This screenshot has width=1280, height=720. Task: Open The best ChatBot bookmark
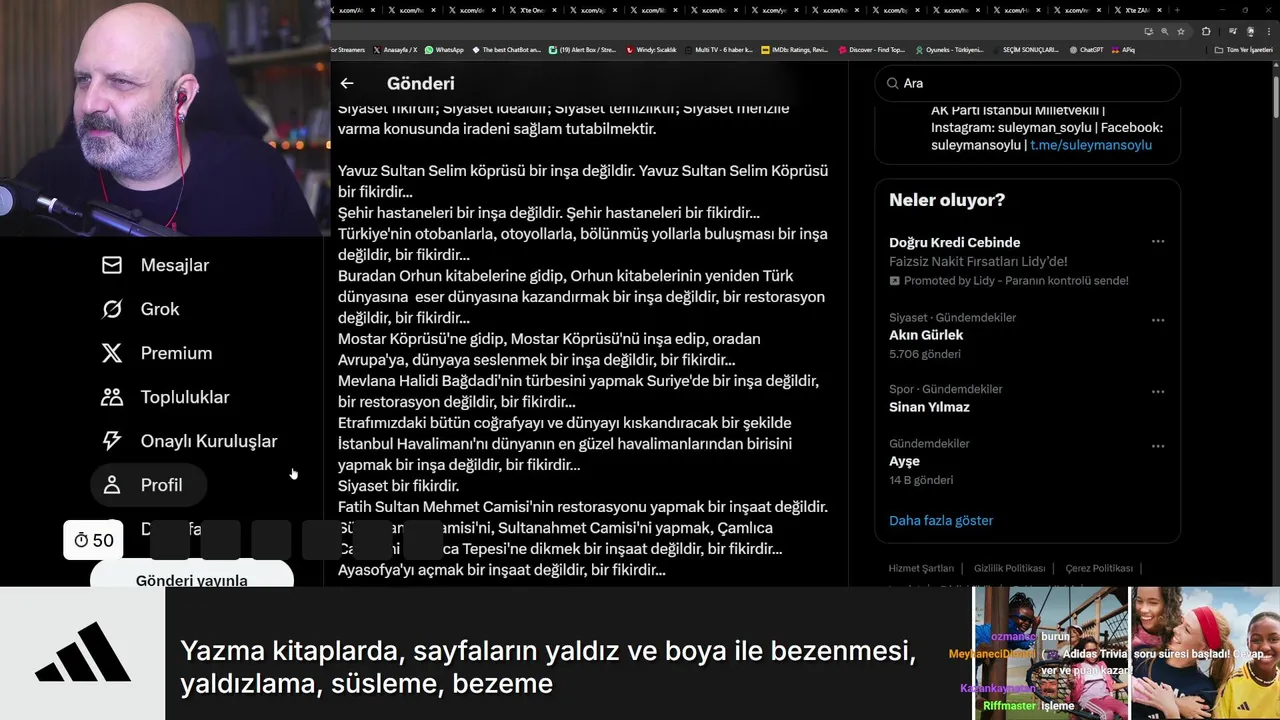click(505, 50)
